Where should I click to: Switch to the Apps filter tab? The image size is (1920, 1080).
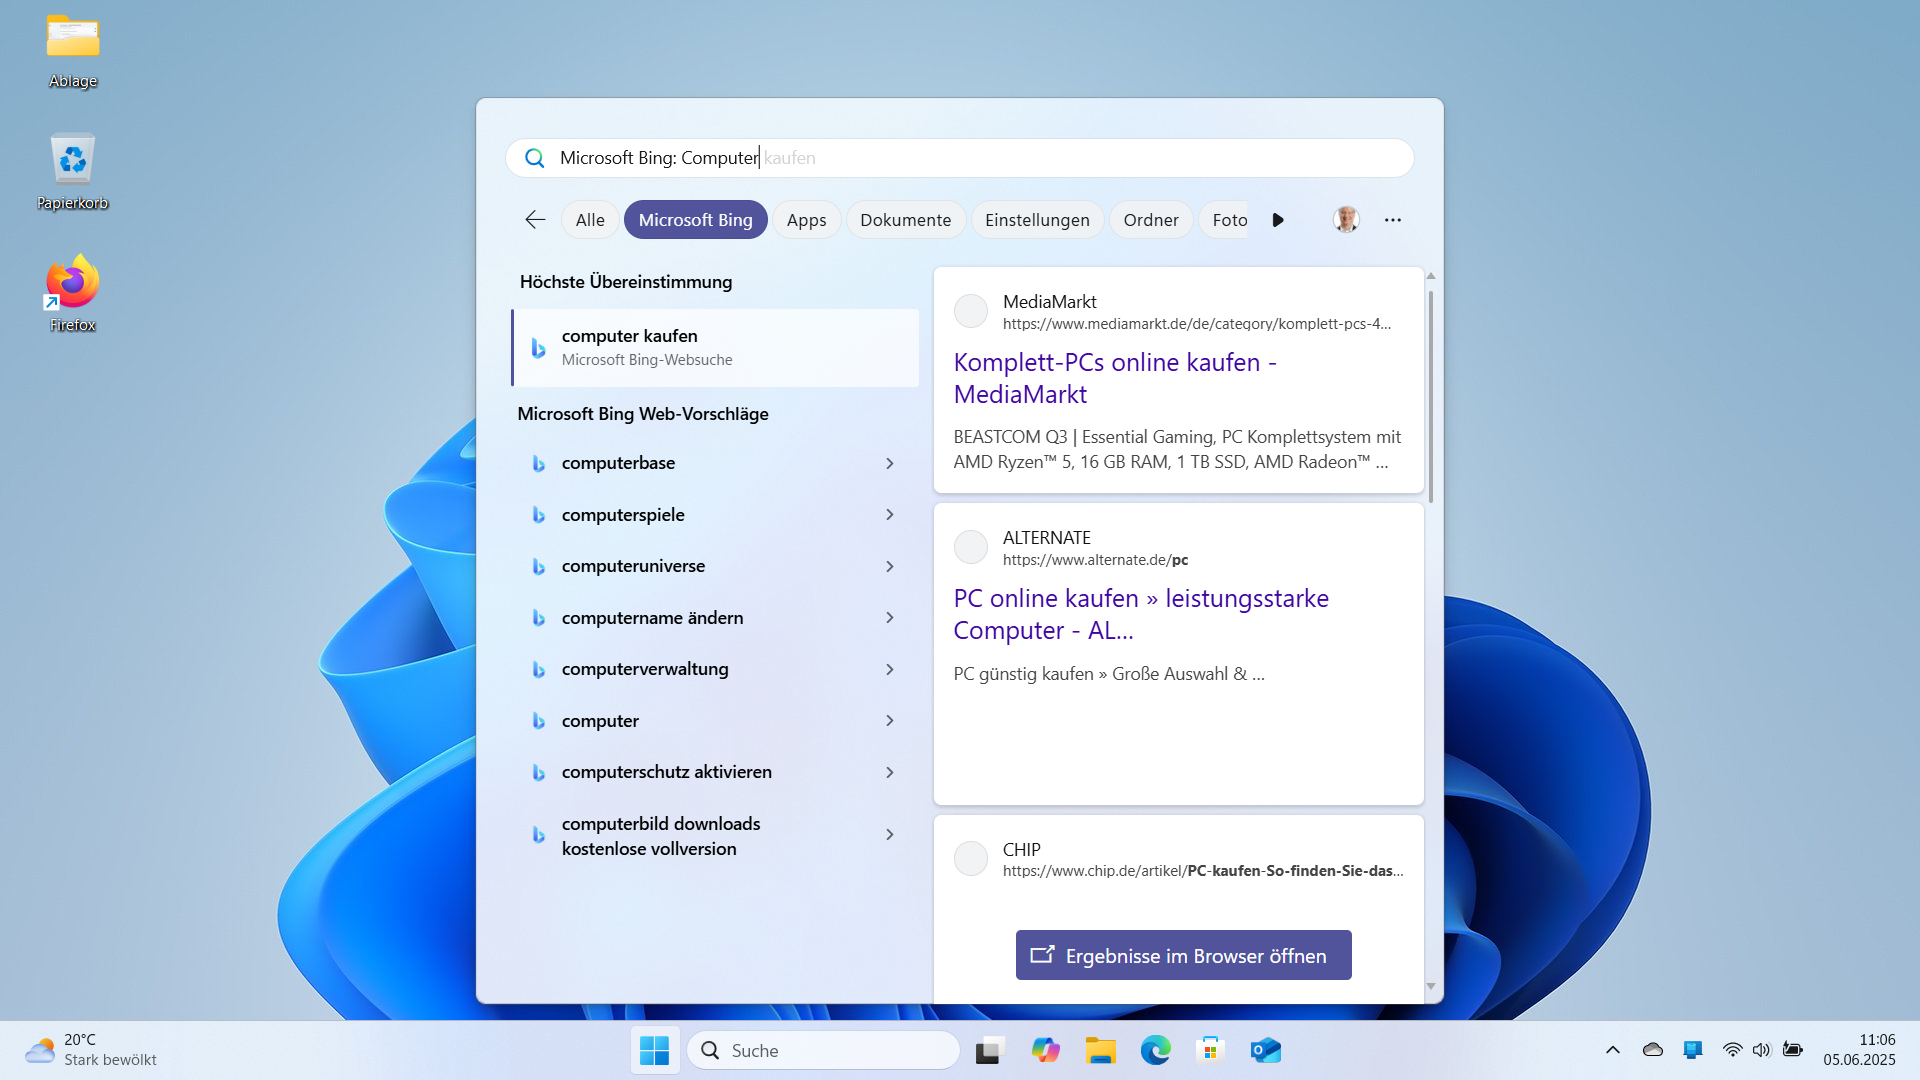pyautogui.click(x=806, y=220)
